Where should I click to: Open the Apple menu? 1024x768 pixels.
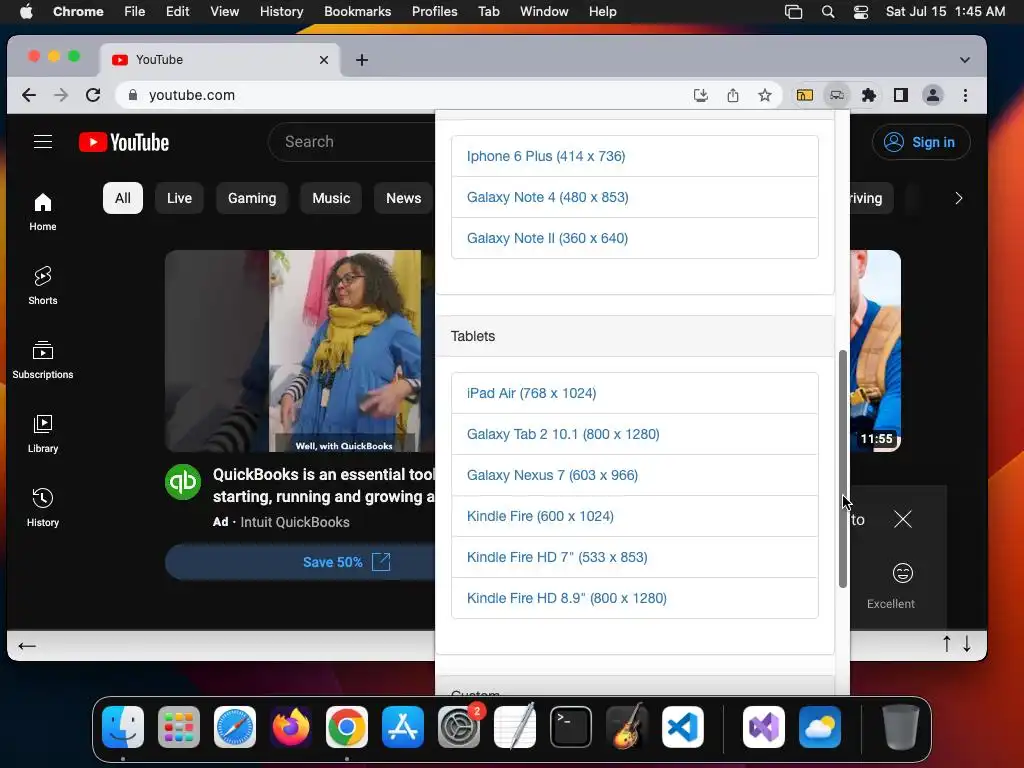(x=26, y=12)
